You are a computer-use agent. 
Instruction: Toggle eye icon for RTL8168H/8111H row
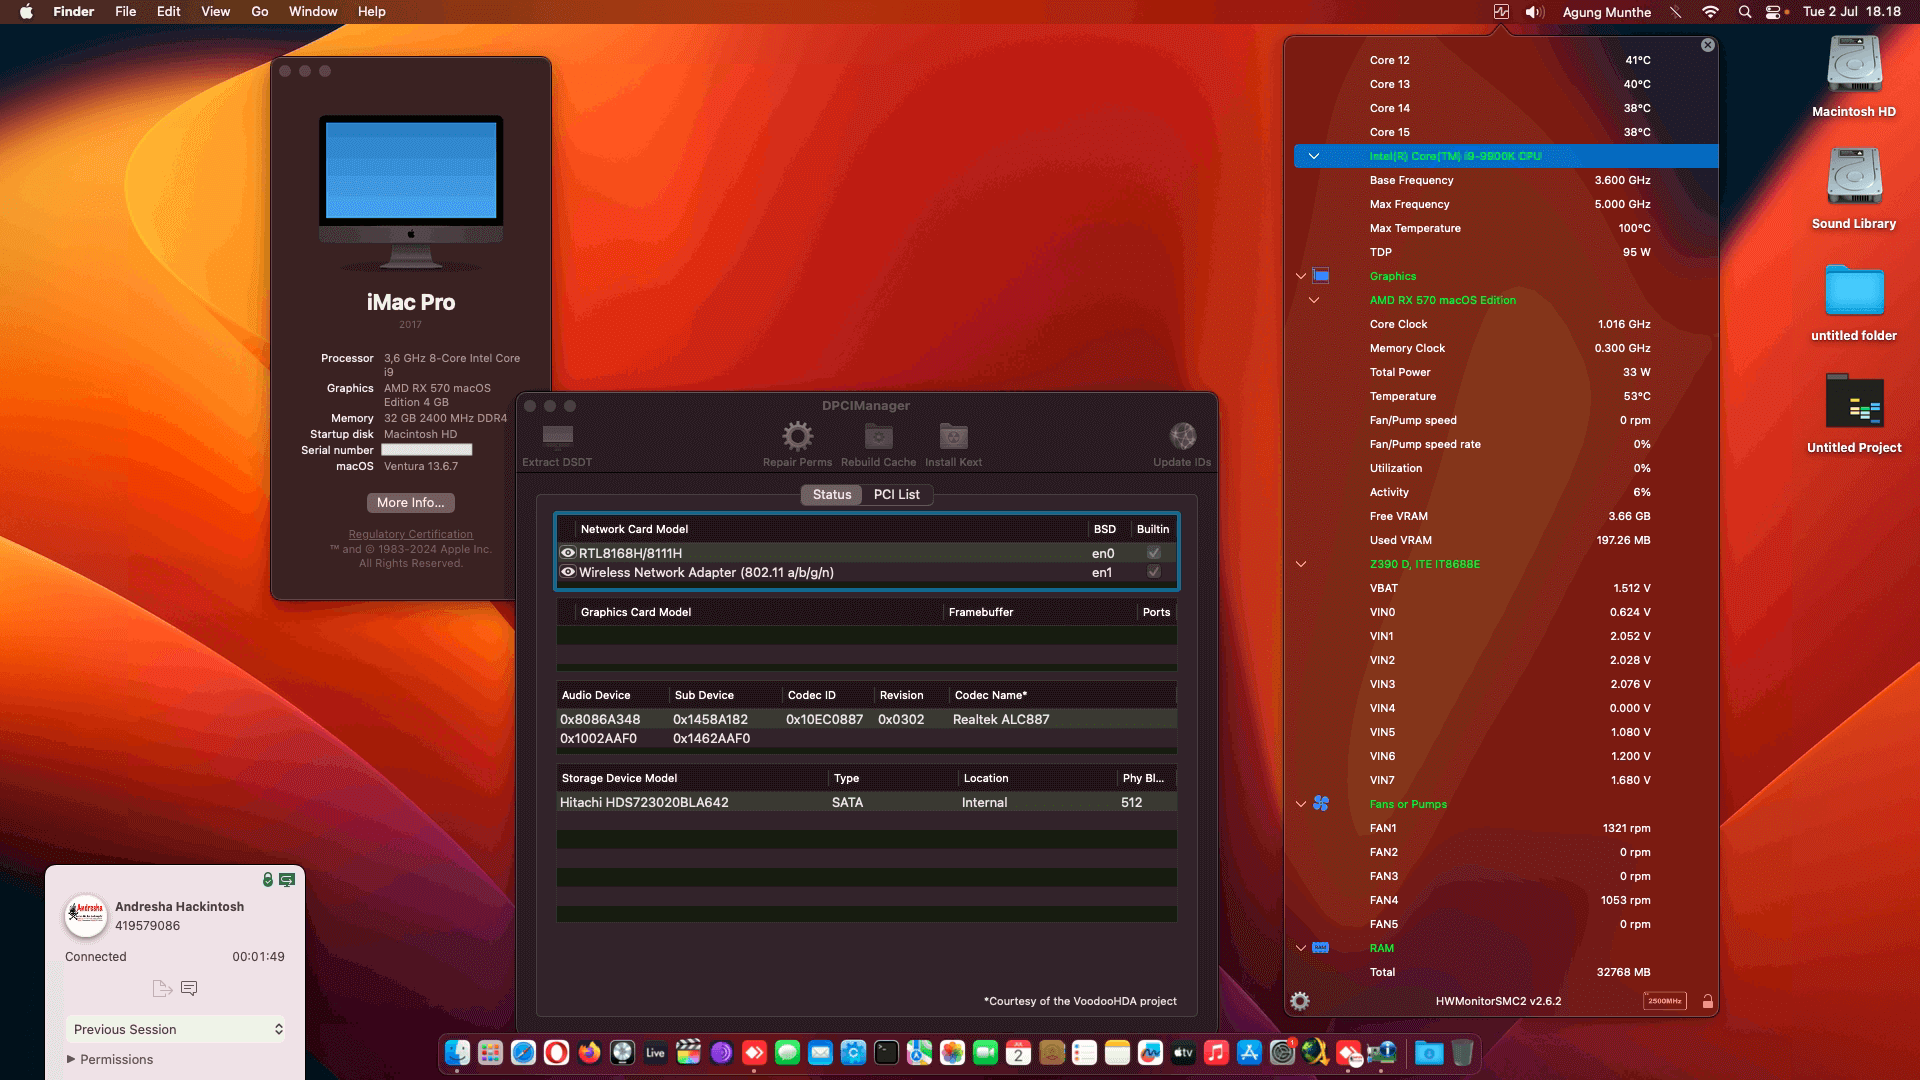click(x=568, y=553)
